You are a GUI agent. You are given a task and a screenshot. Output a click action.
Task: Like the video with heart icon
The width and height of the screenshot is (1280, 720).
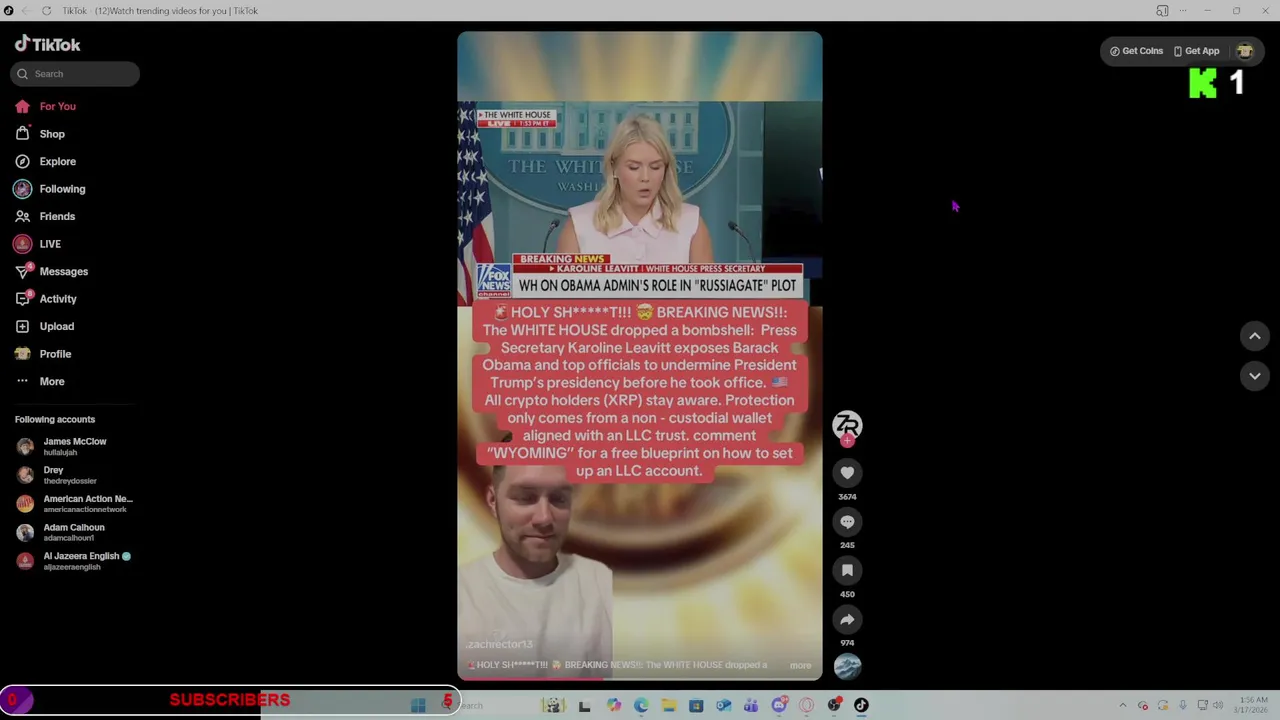847,473
